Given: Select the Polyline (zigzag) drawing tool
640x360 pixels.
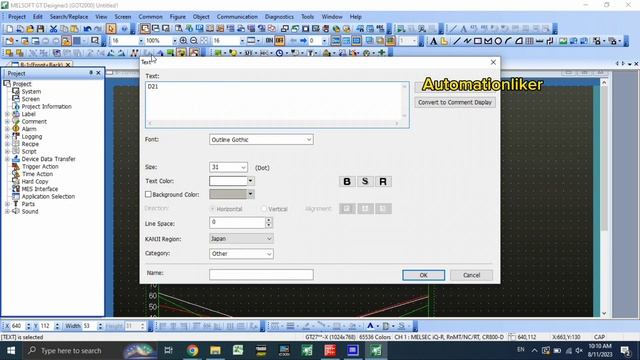Looking at the screenshot, I should pos(467,41).
